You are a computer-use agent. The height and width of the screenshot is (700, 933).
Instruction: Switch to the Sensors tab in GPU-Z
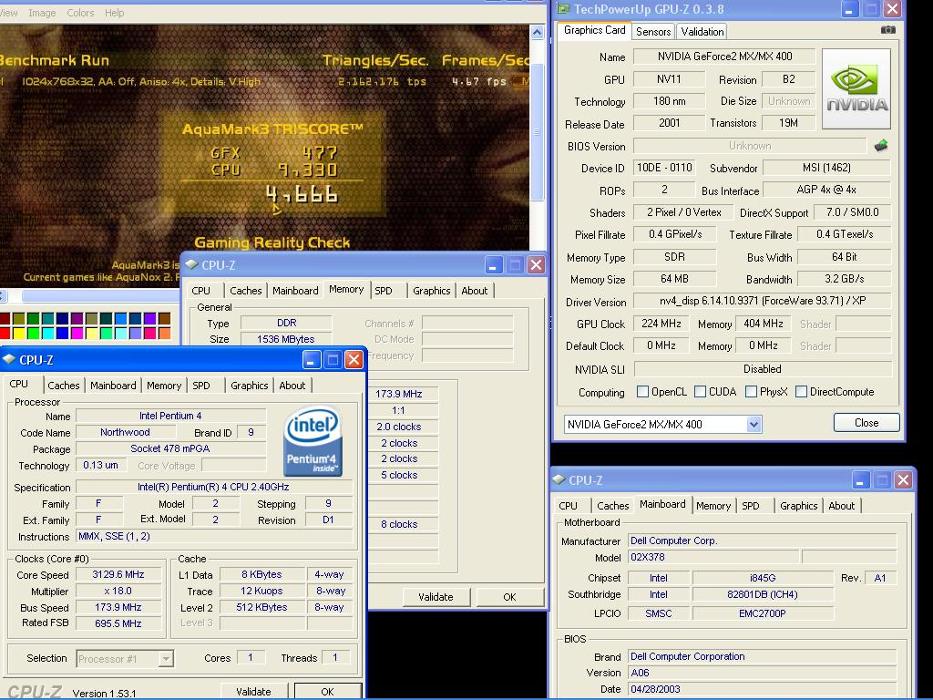[653, 32]
